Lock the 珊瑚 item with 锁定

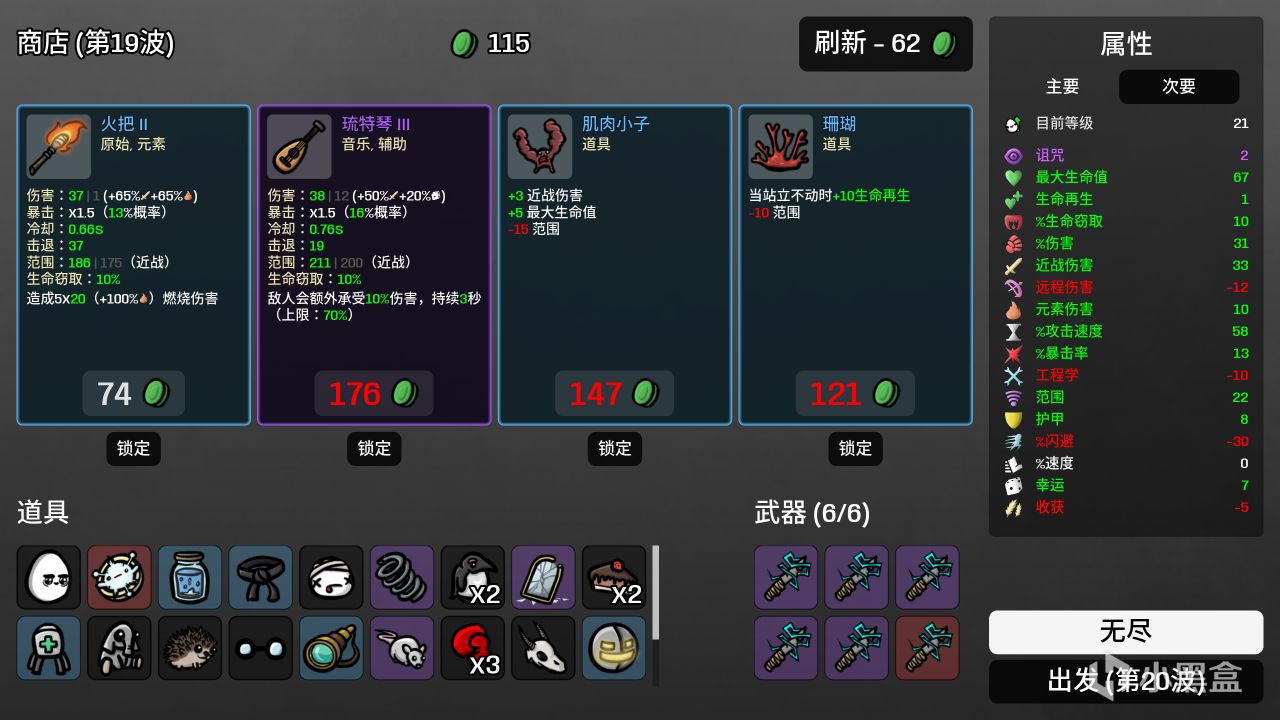tap(855, 449)
